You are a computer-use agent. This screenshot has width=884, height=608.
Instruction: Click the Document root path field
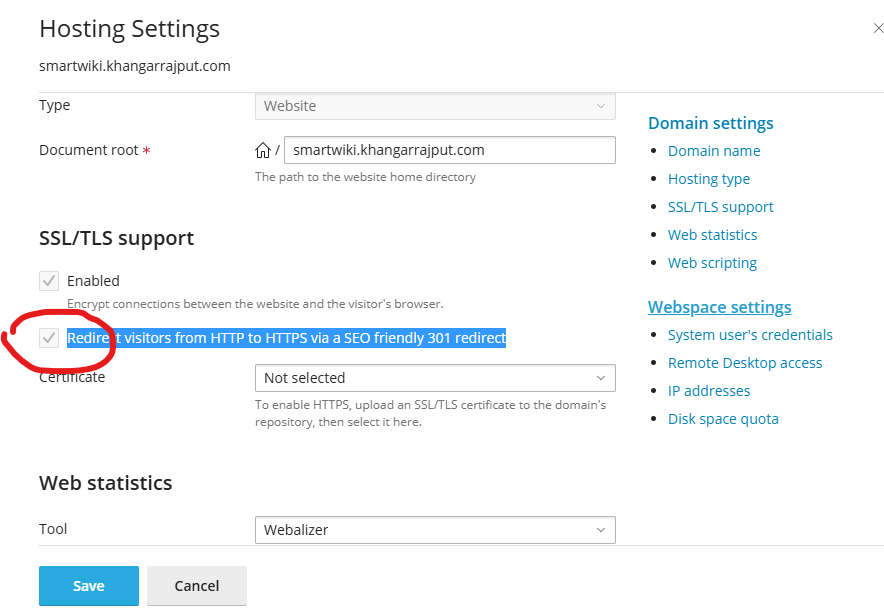(x=449, y=150)
